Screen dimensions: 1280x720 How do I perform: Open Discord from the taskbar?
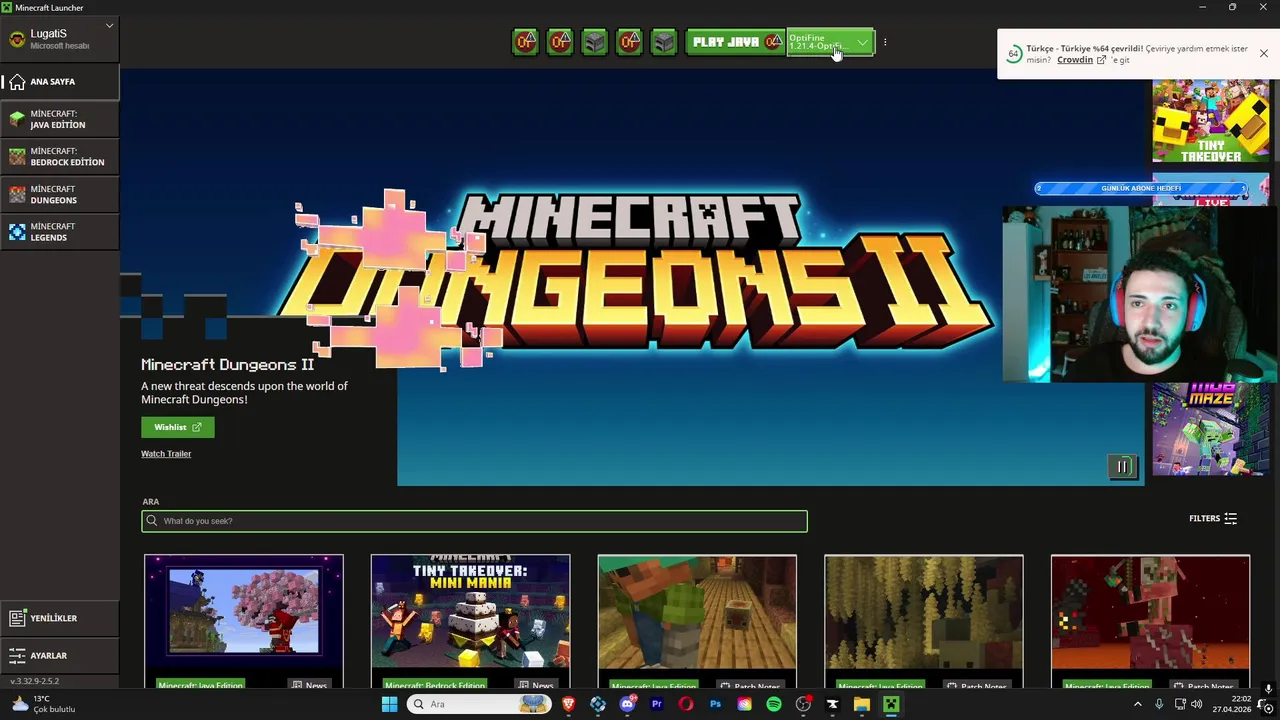pos(627,704)
